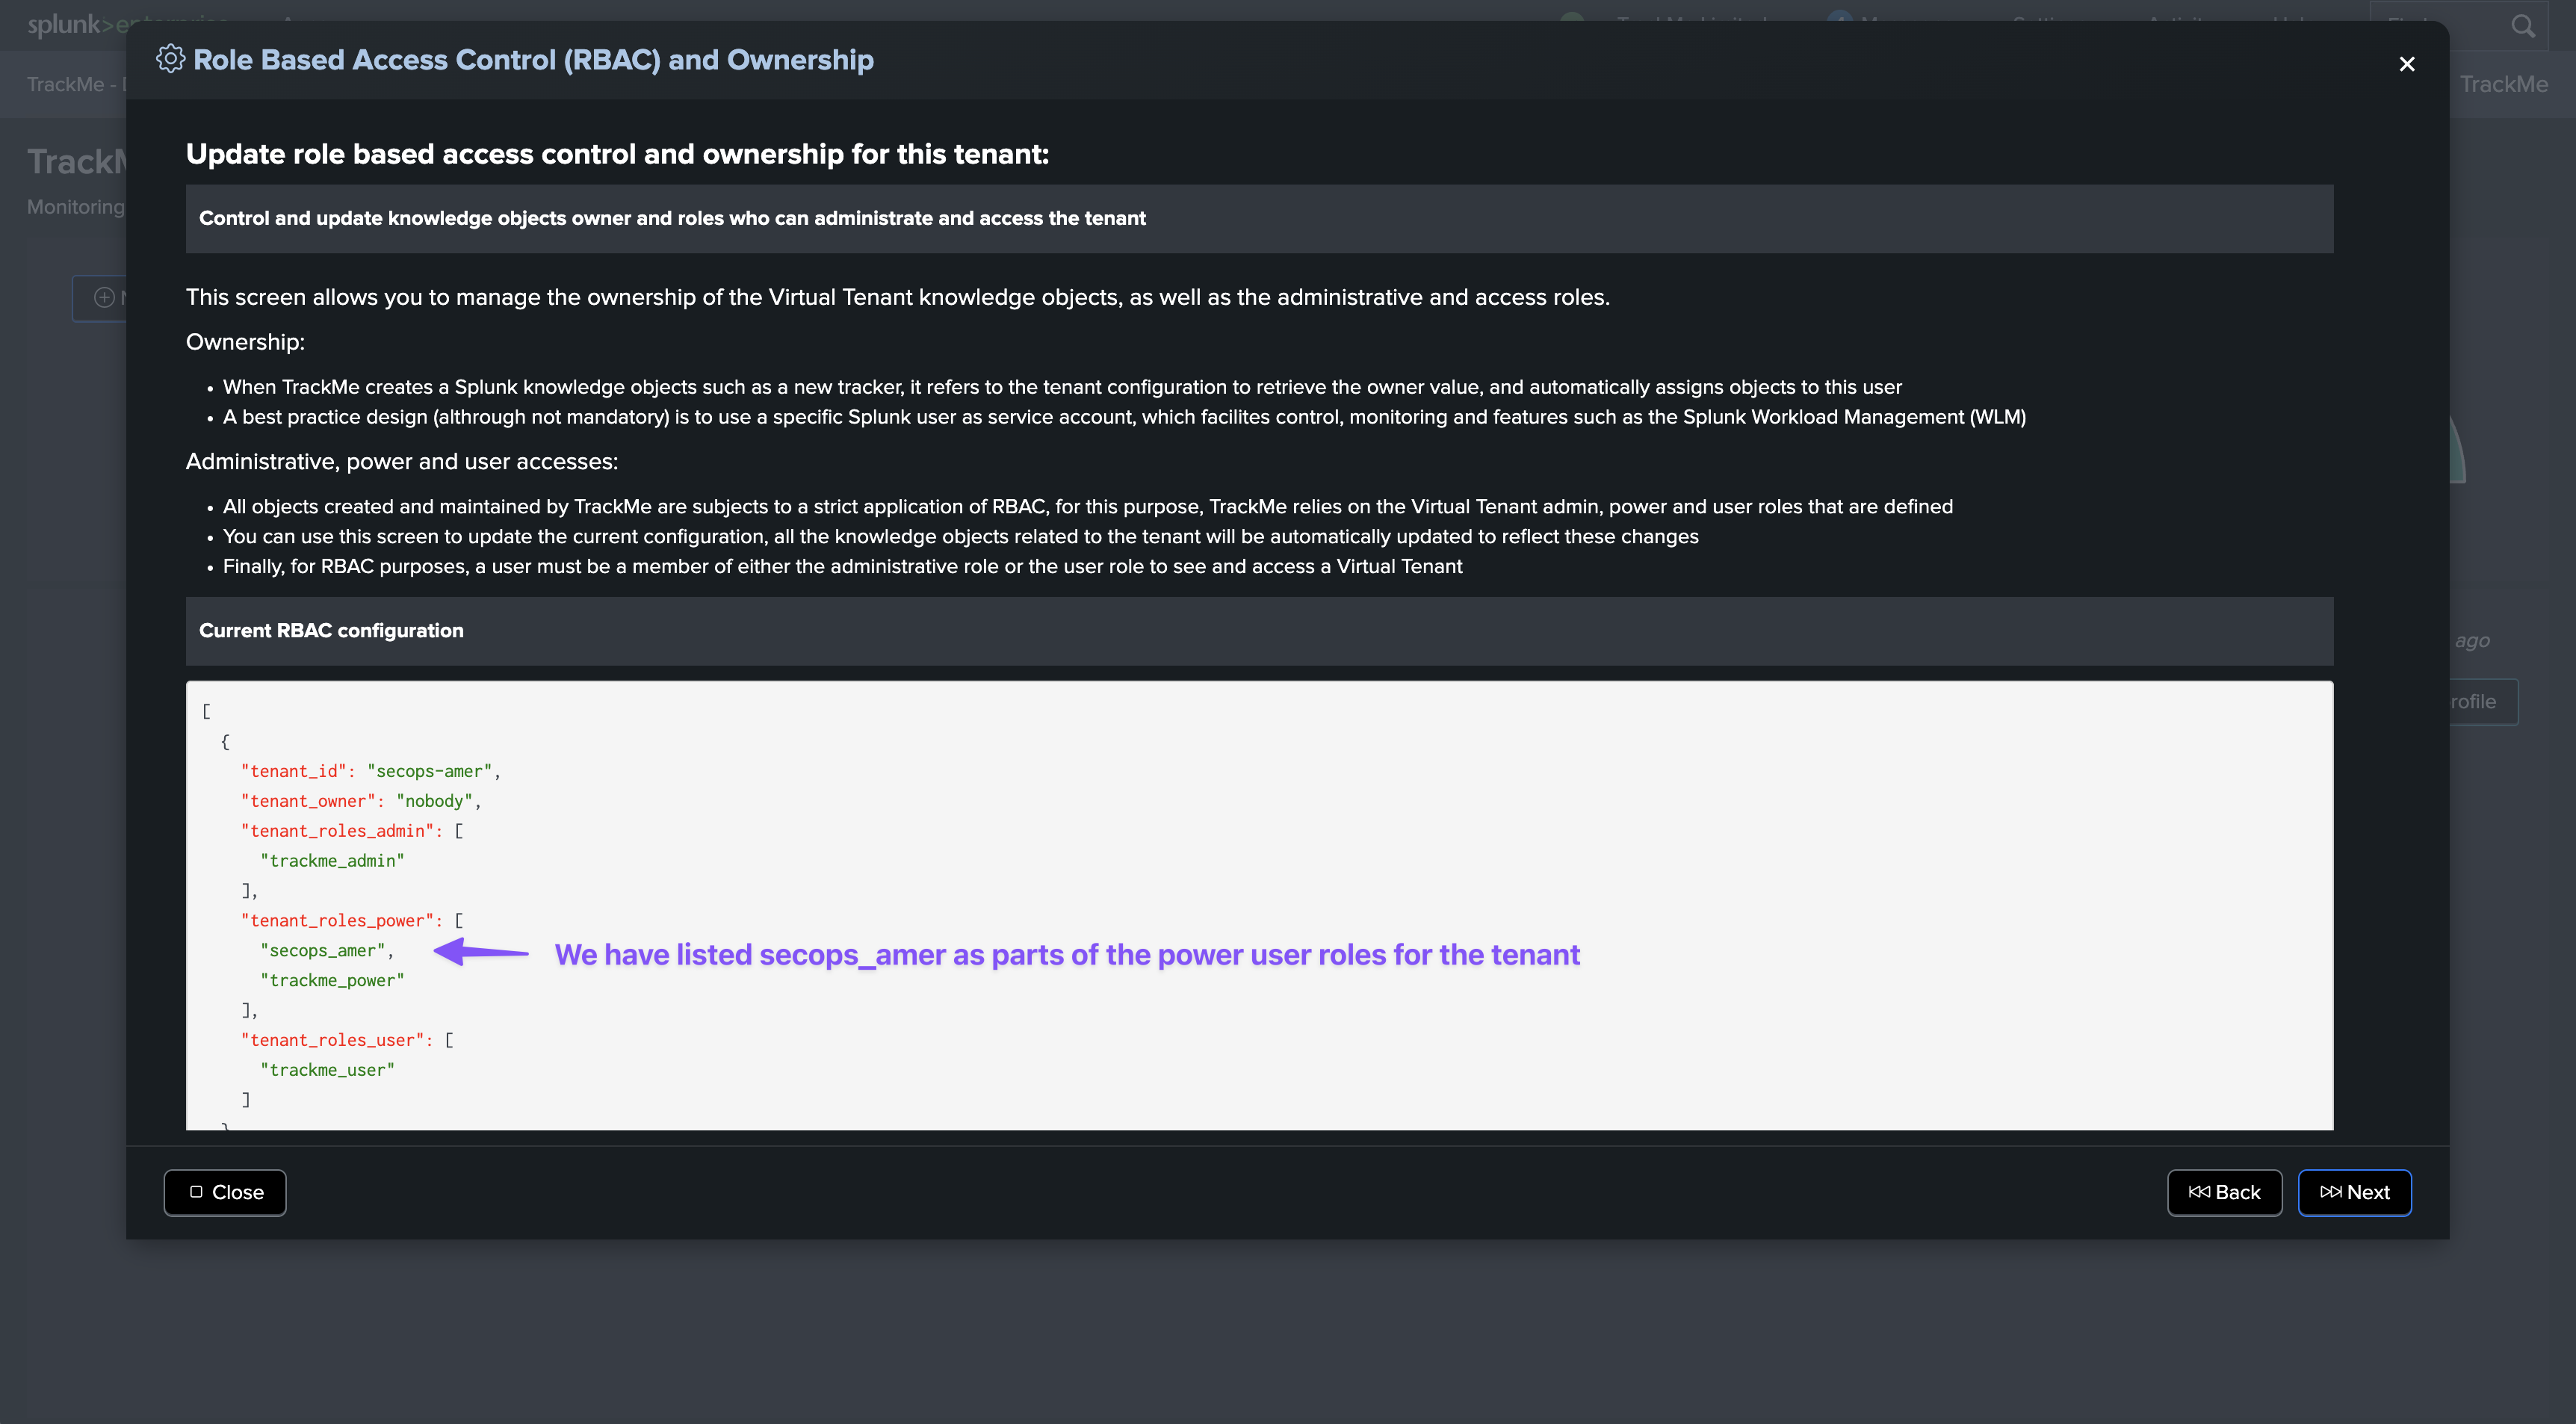Click the "trackme_user" role entry
This screenshot has height=1424, width=2576.
pyautogui.click(x=327, y=1070)
